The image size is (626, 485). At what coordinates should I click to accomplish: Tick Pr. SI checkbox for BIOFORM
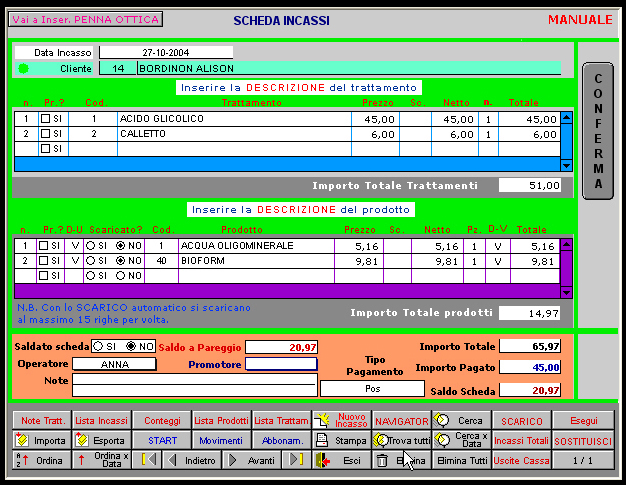pyautogui.click(x=44, y=261)
